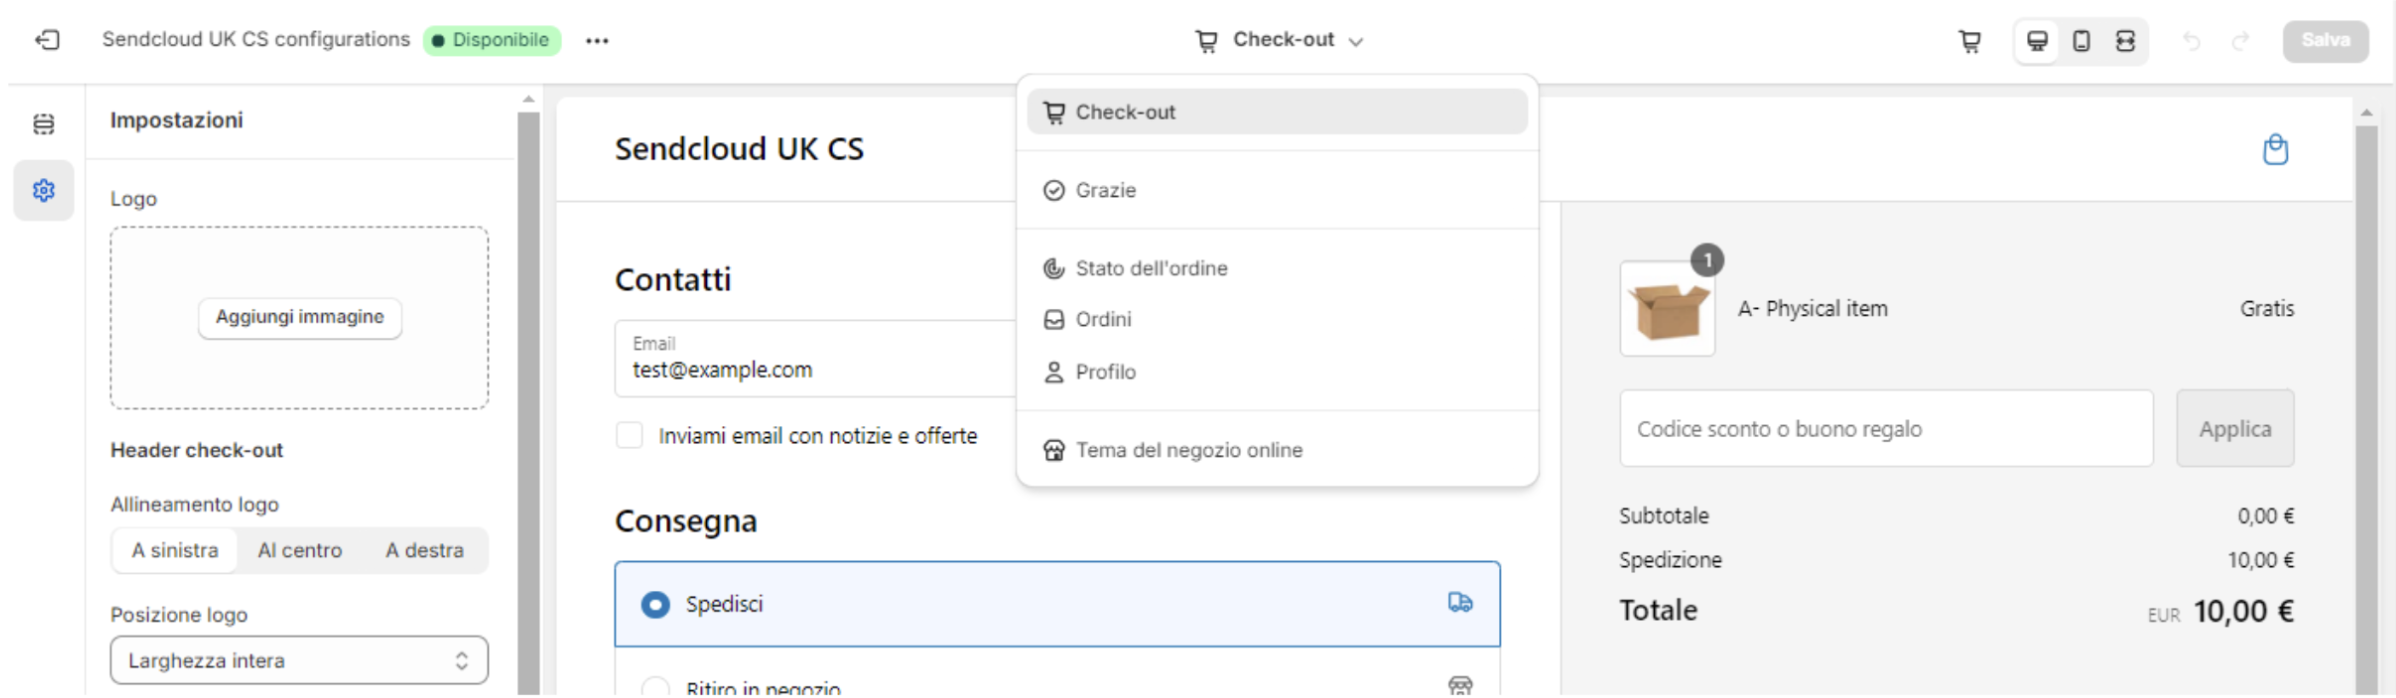This screenshot has width=2396, height=698.
Task: Choose Ritiro in negozio option
Action: pyautogui.click(x=657, y=685)
